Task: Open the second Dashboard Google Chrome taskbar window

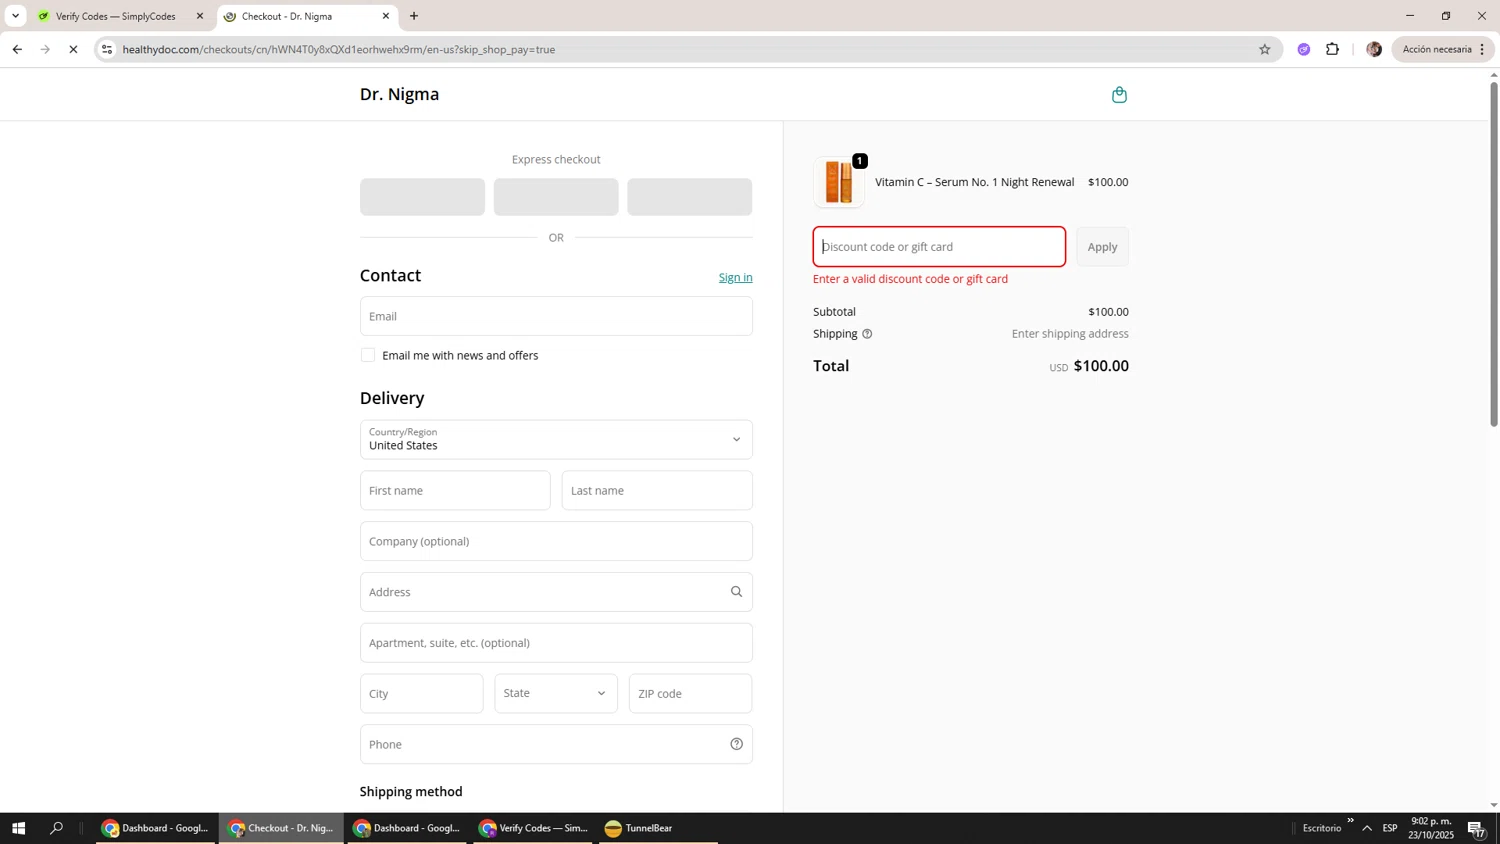Action: coord(408,828)
